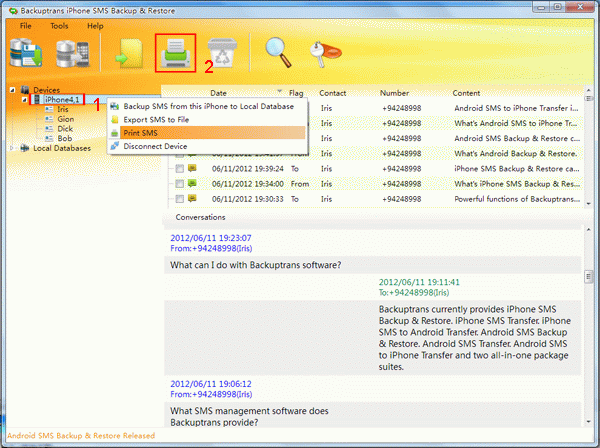Viewport: 600px width, 448px height.
Task: Click message 'What can I do with Backuptrans software?'
Action: (256, 265)
